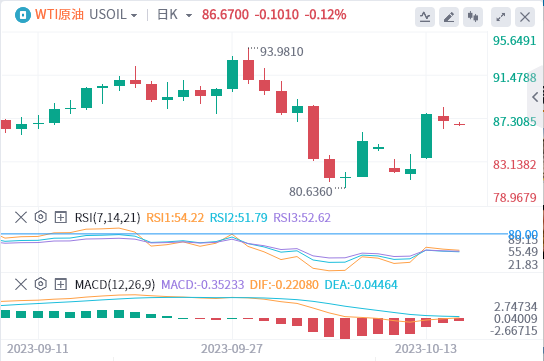The image size is (544, 361).
Task: Select the pencil drawing tool
Action: coord(449,17)
